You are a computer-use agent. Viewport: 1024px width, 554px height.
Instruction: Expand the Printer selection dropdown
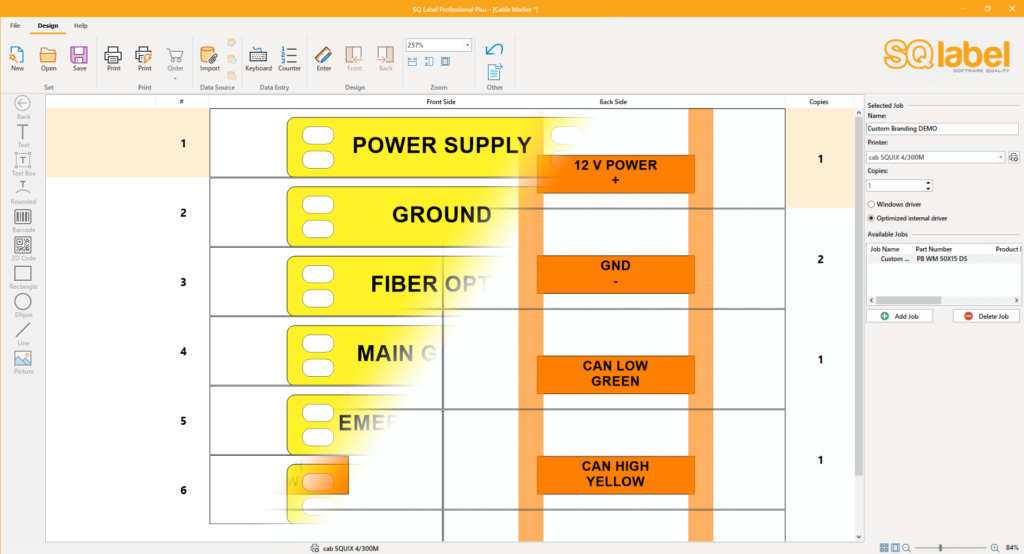click(1001, 157)
